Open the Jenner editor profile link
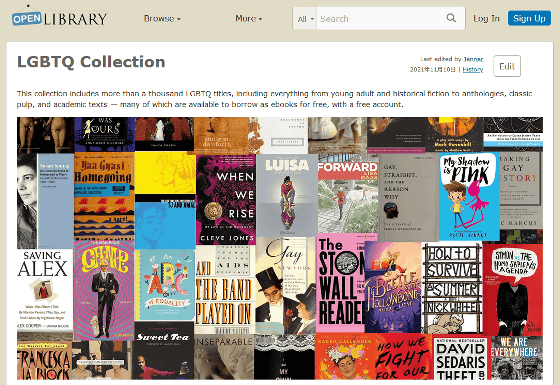This screenshot has height=385, width=560. pyautogui.click(x=474, y=59)
